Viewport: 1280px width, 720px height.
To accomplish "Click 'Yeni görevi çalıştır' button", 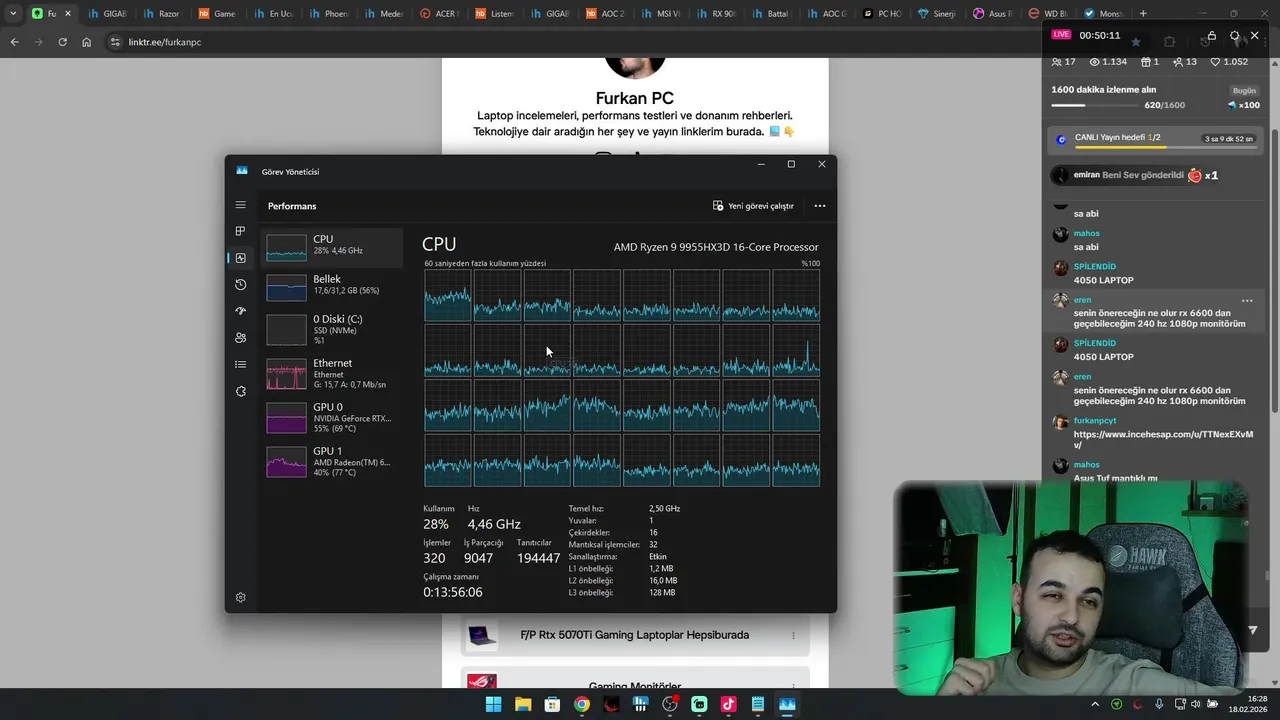I will pos(753,206).
